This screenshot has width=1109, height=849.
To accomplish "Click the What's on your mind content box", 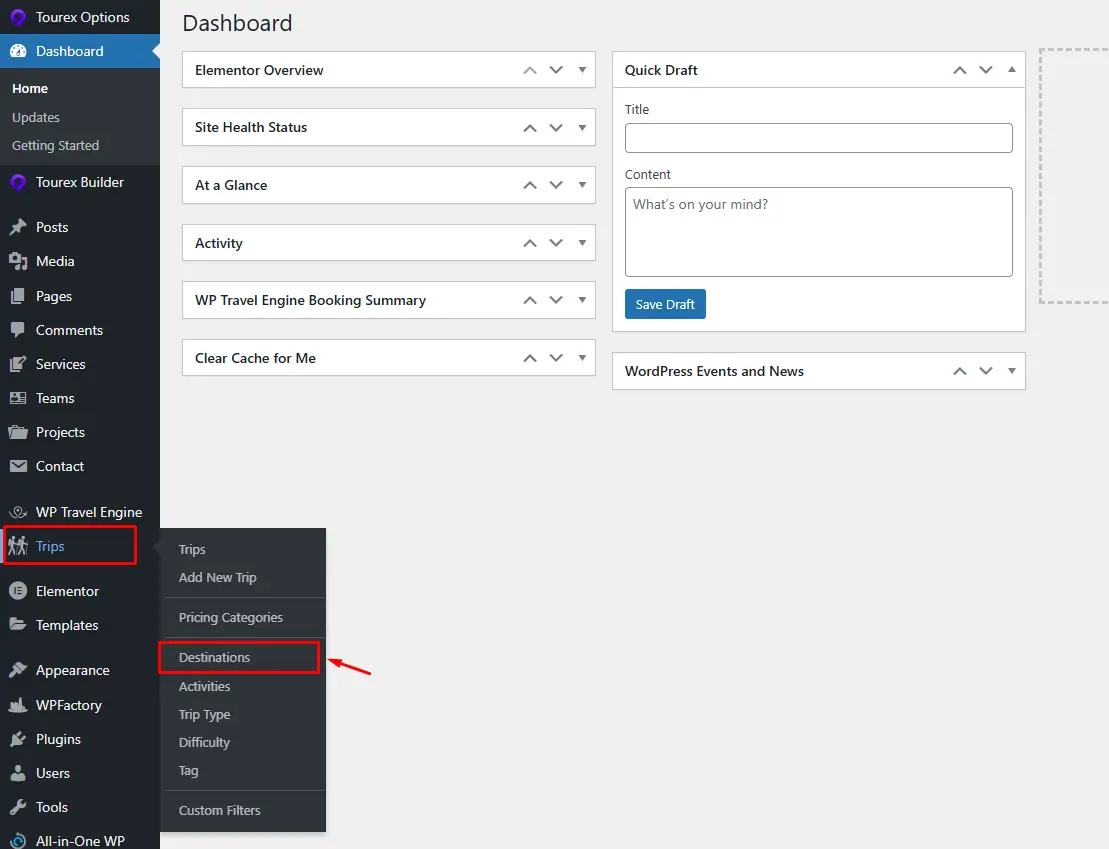I will coord(818,232).
